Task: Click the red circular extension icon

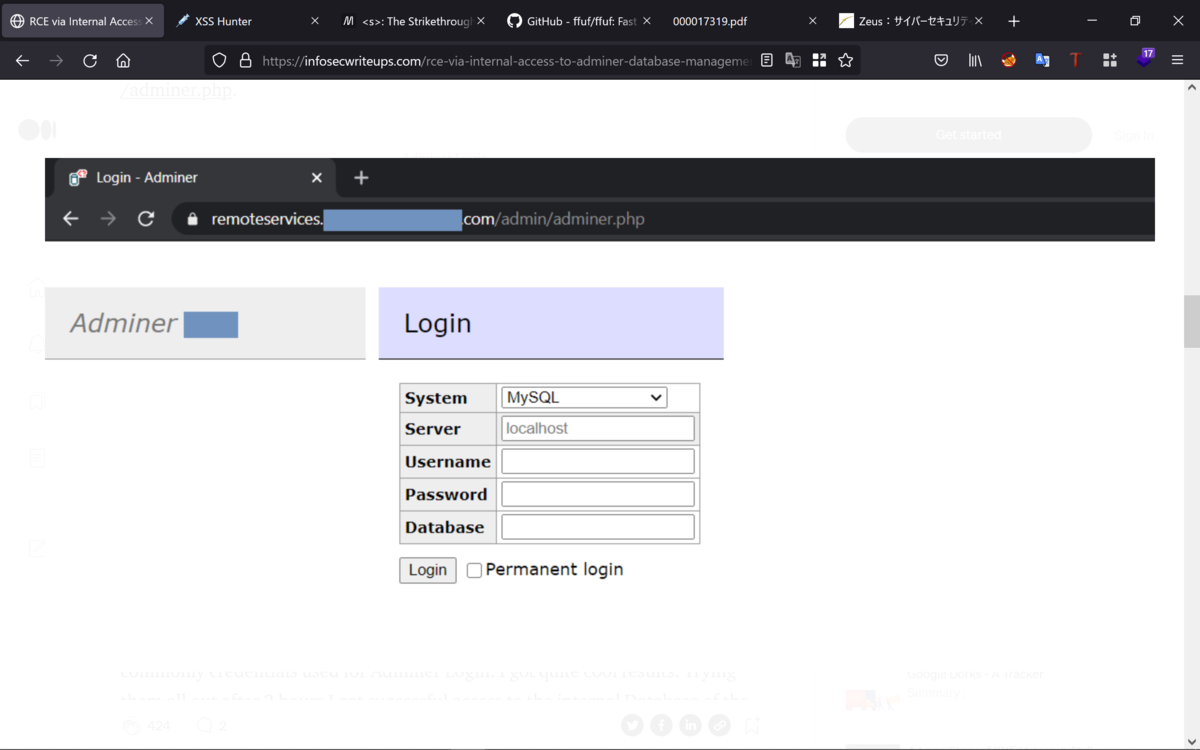Action: click(1009, 61)
